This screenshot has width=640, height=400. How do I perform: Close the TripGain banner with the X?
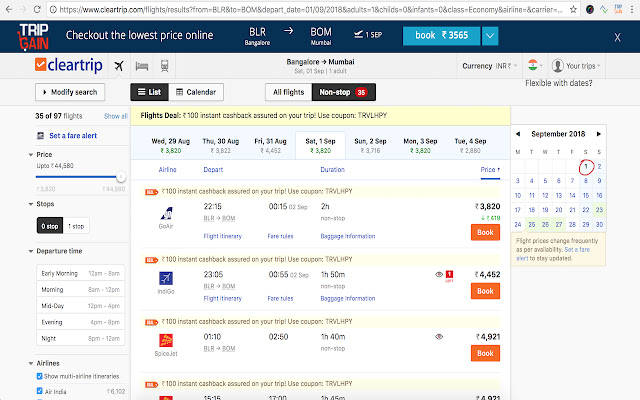click(x=617, y=38)
